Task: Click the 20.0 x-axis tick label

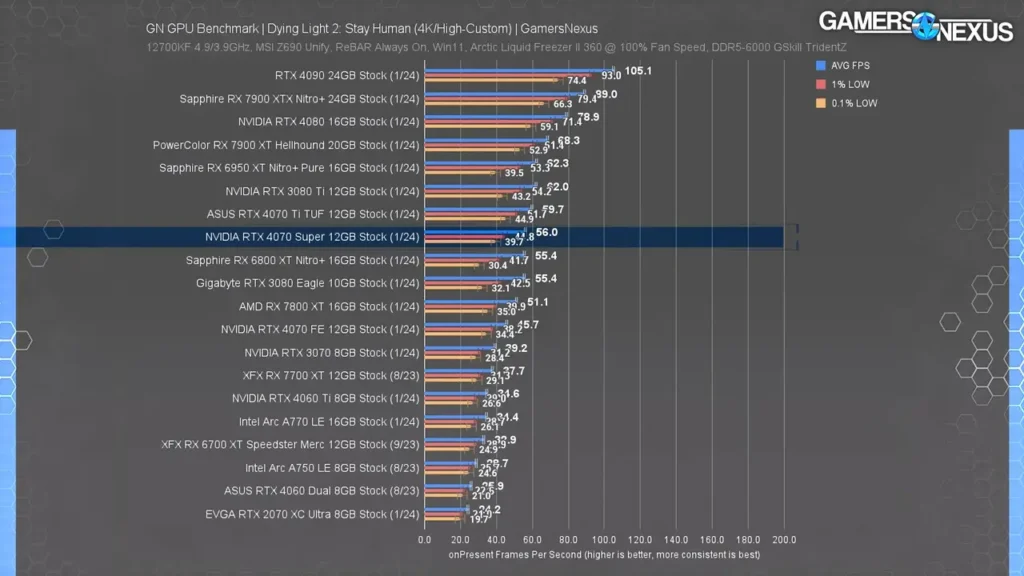Action: click(x=460, y=540)
